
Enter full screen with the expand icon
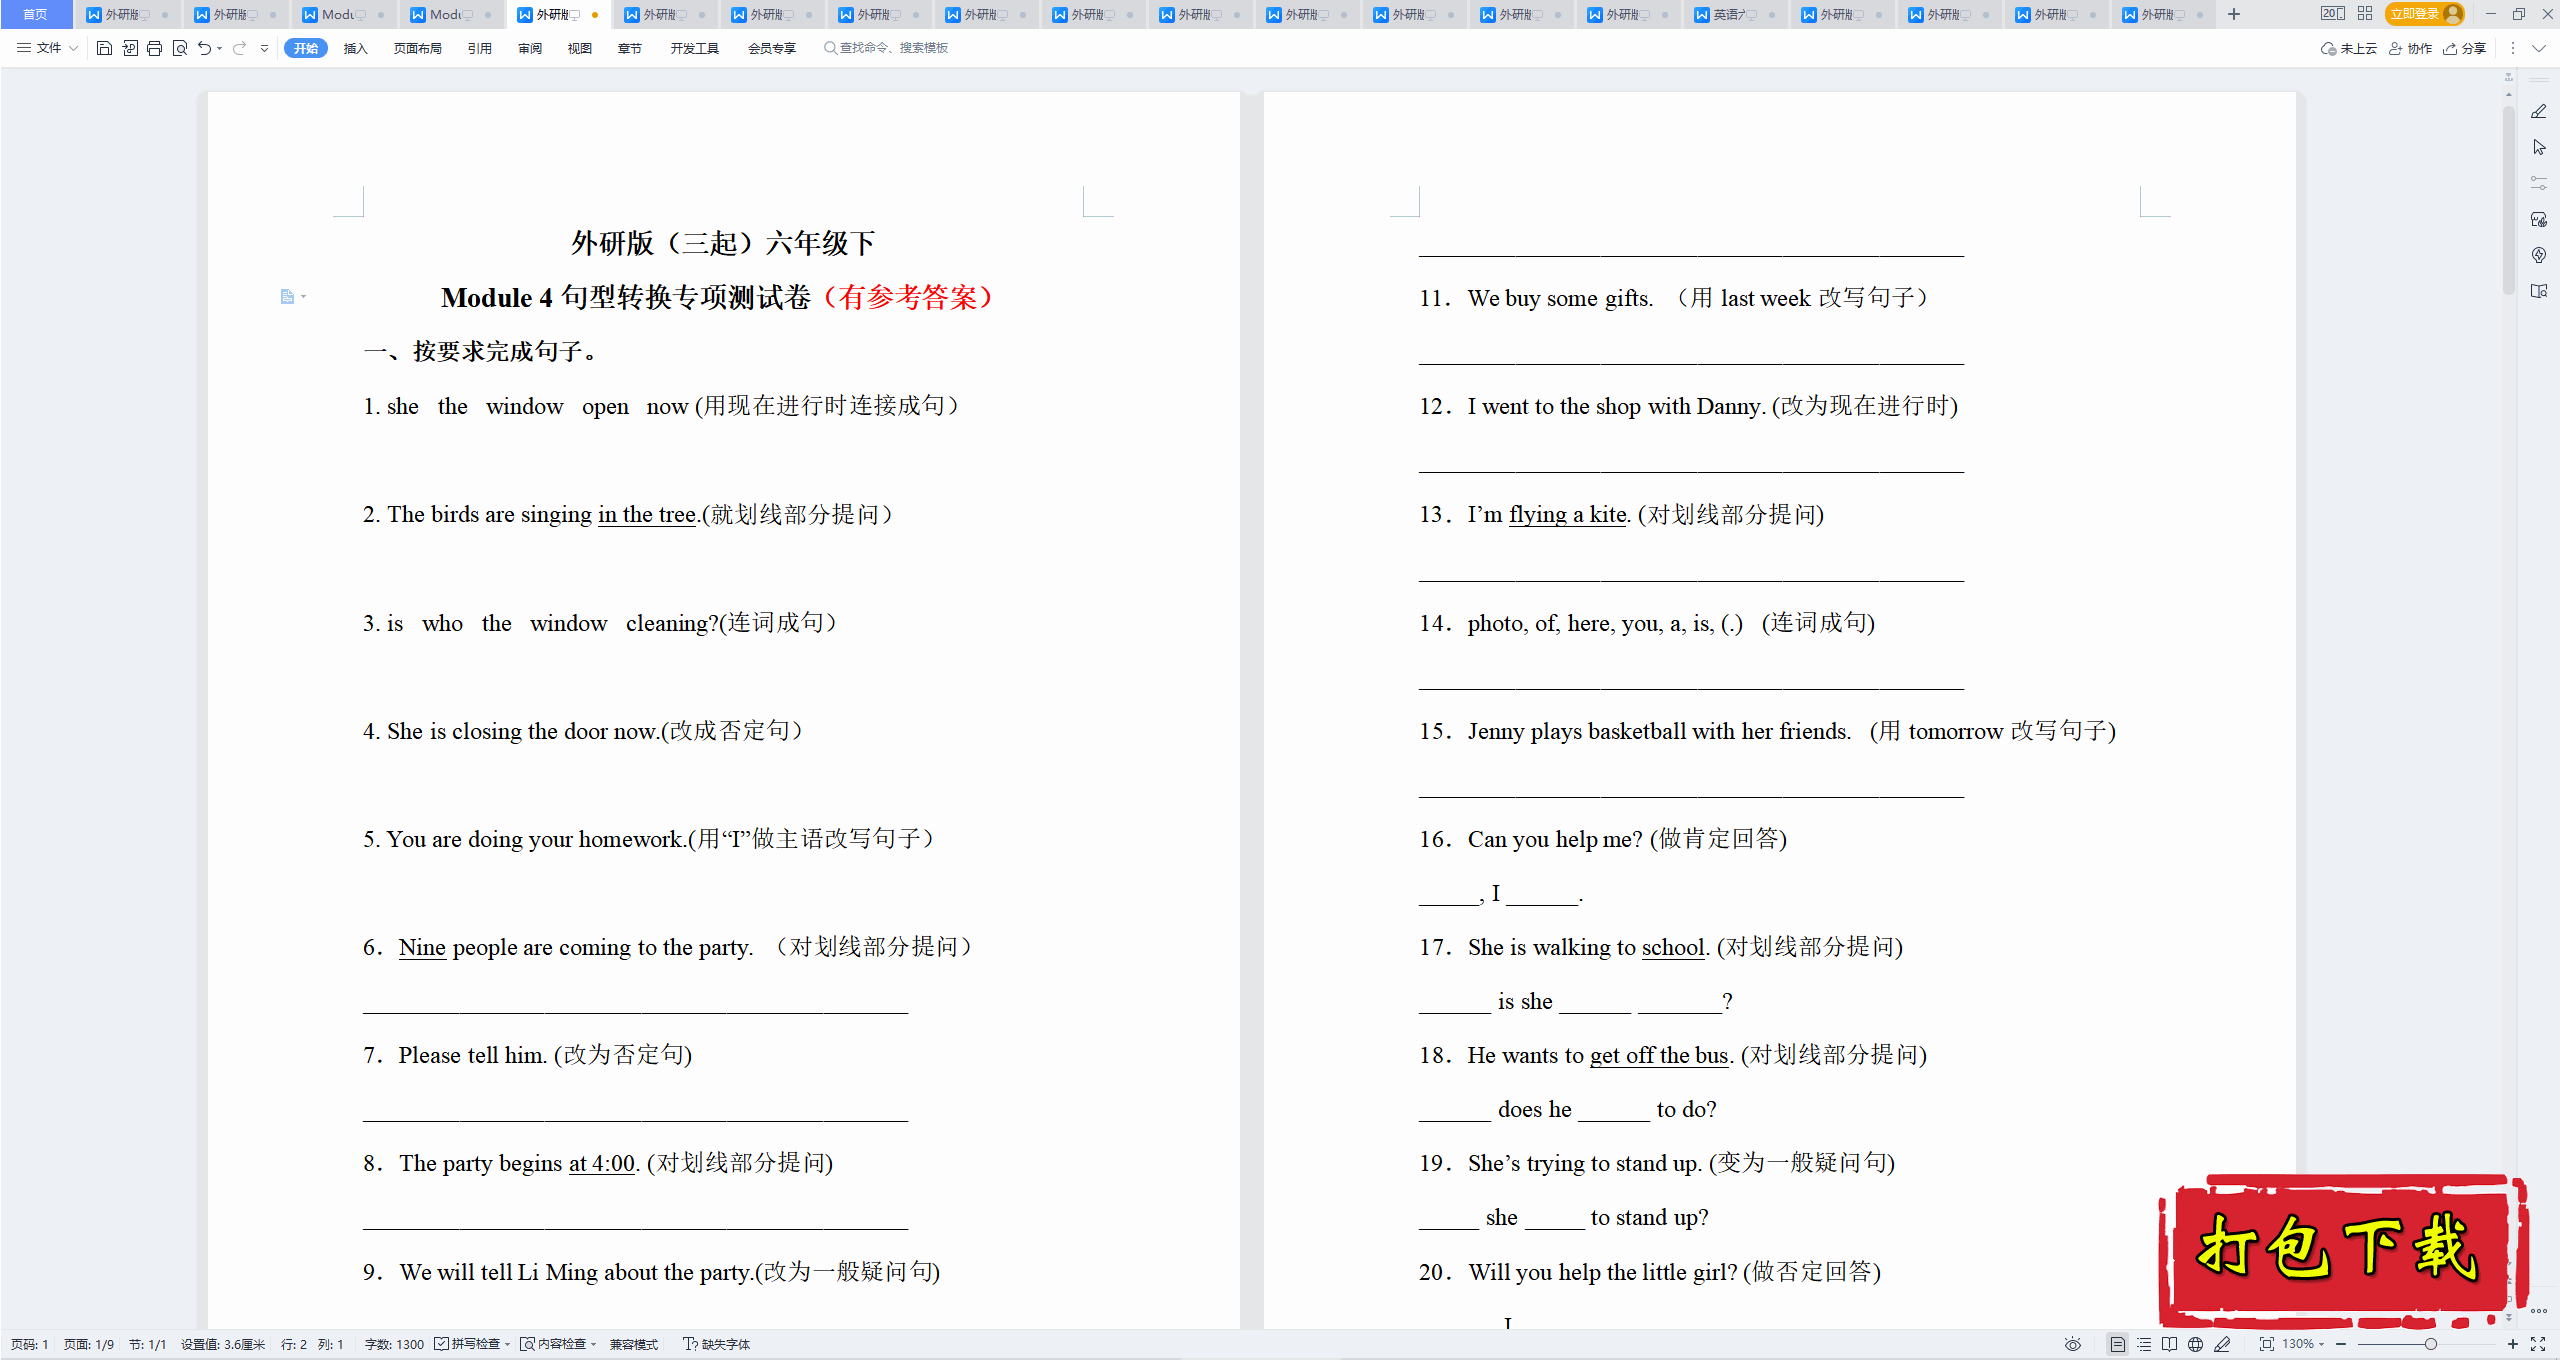(2538, 1344)
